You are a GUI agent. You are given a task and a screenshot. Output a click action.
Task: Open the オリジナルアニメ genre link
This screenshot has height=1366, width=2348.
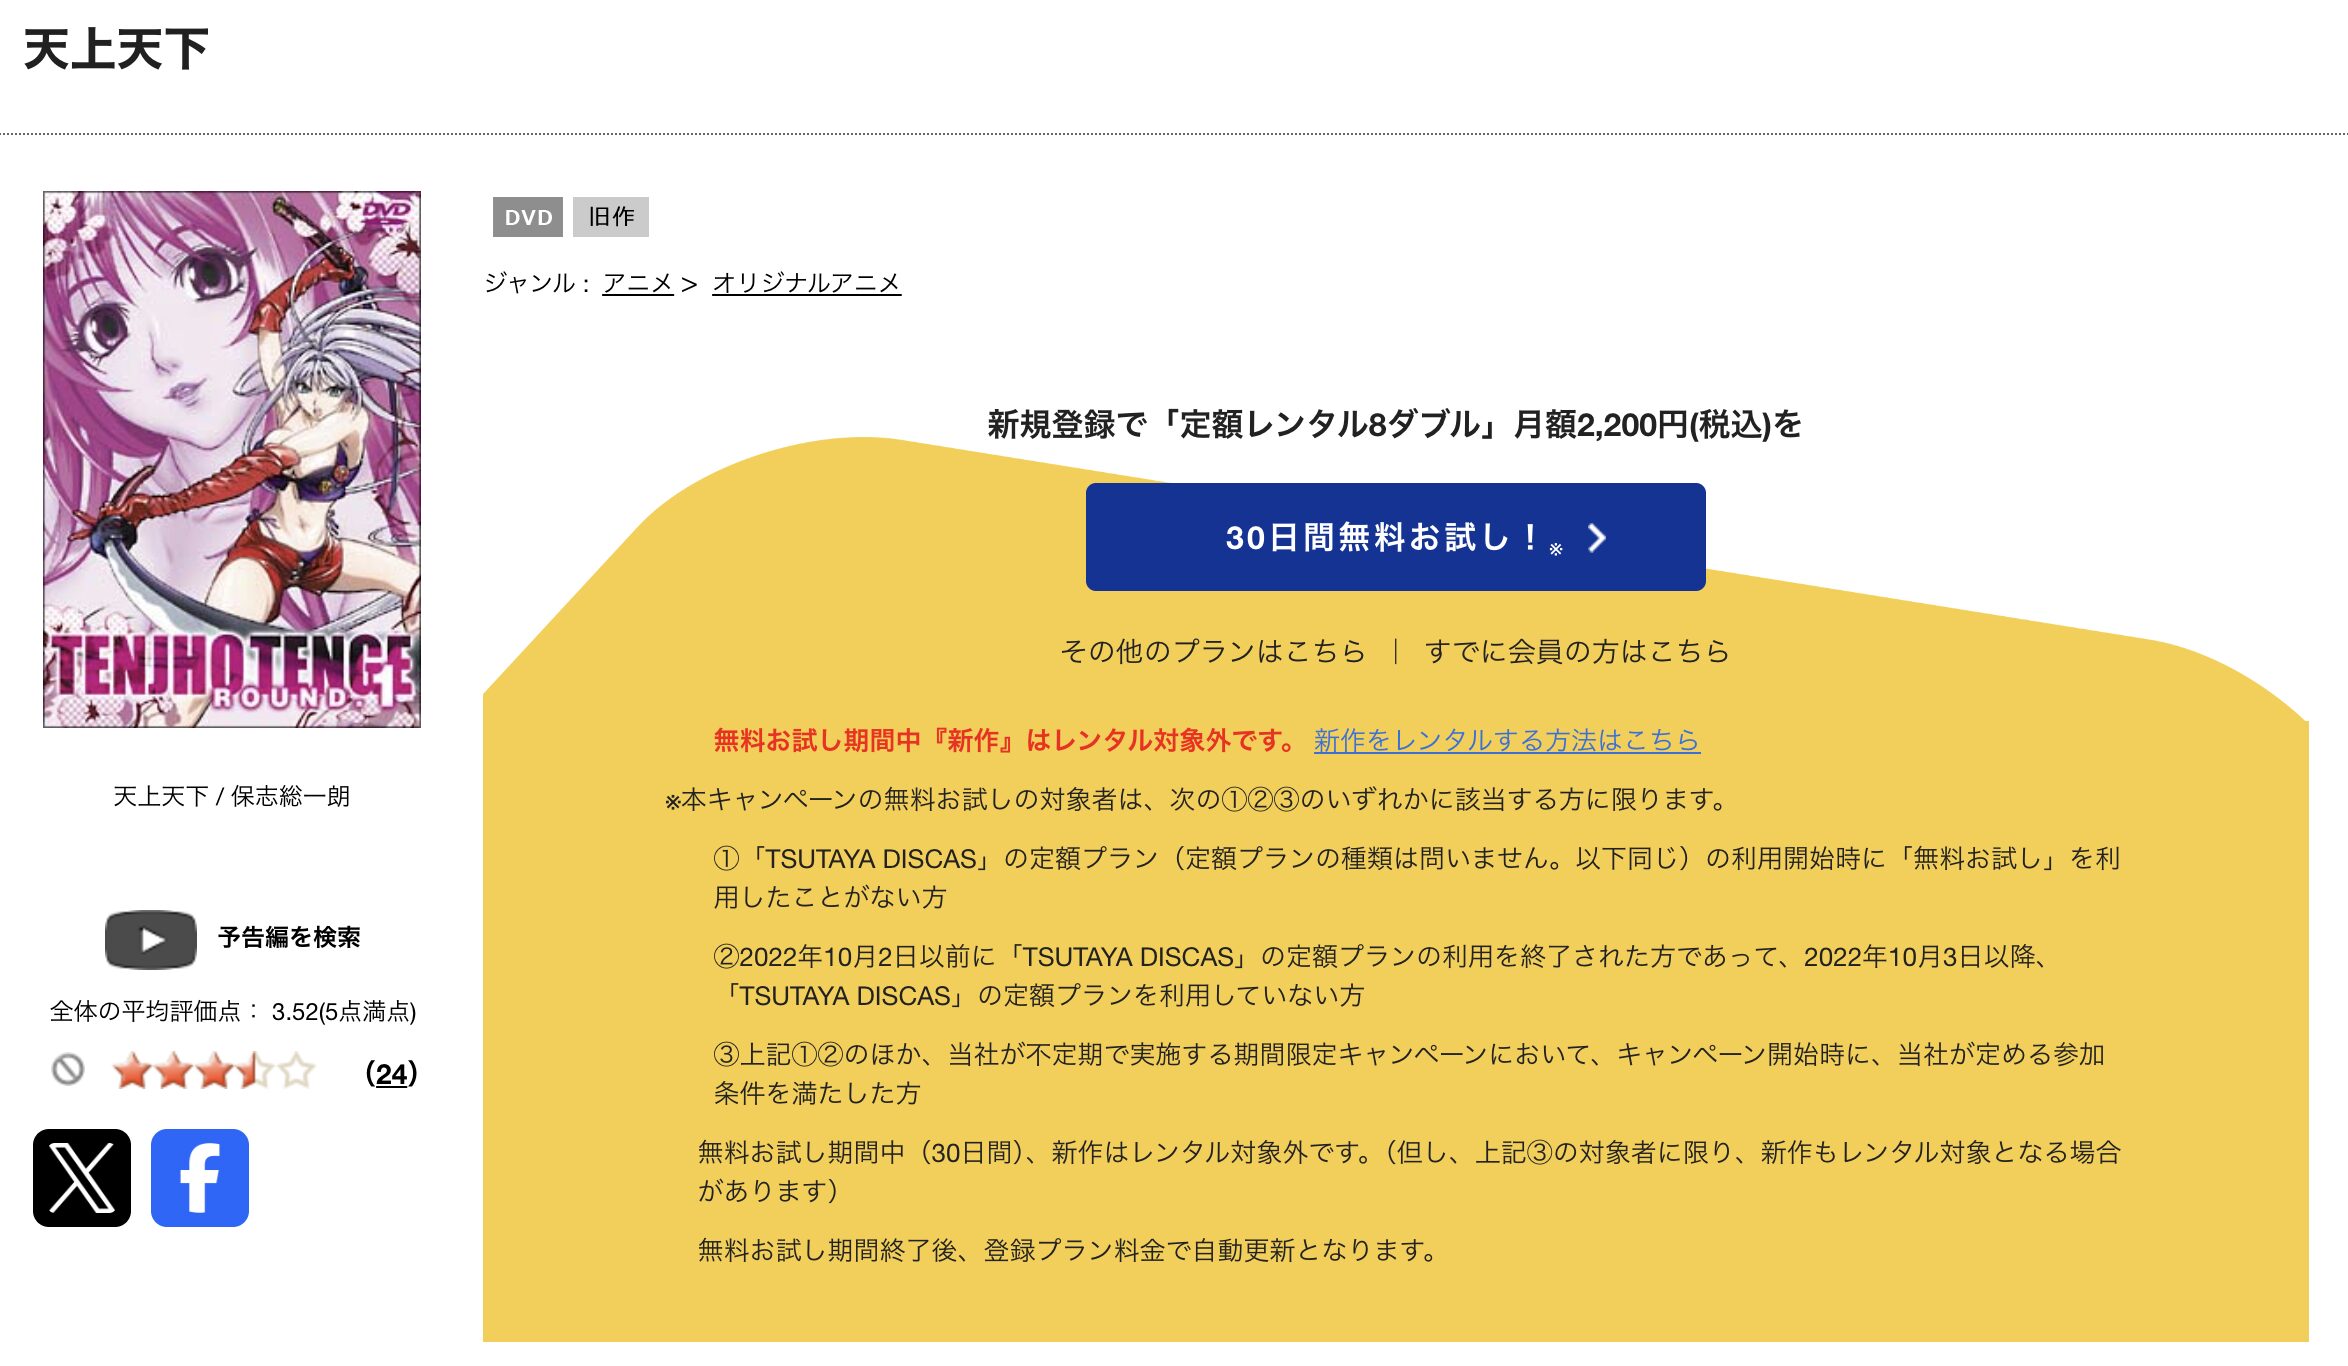click(806, 283)
